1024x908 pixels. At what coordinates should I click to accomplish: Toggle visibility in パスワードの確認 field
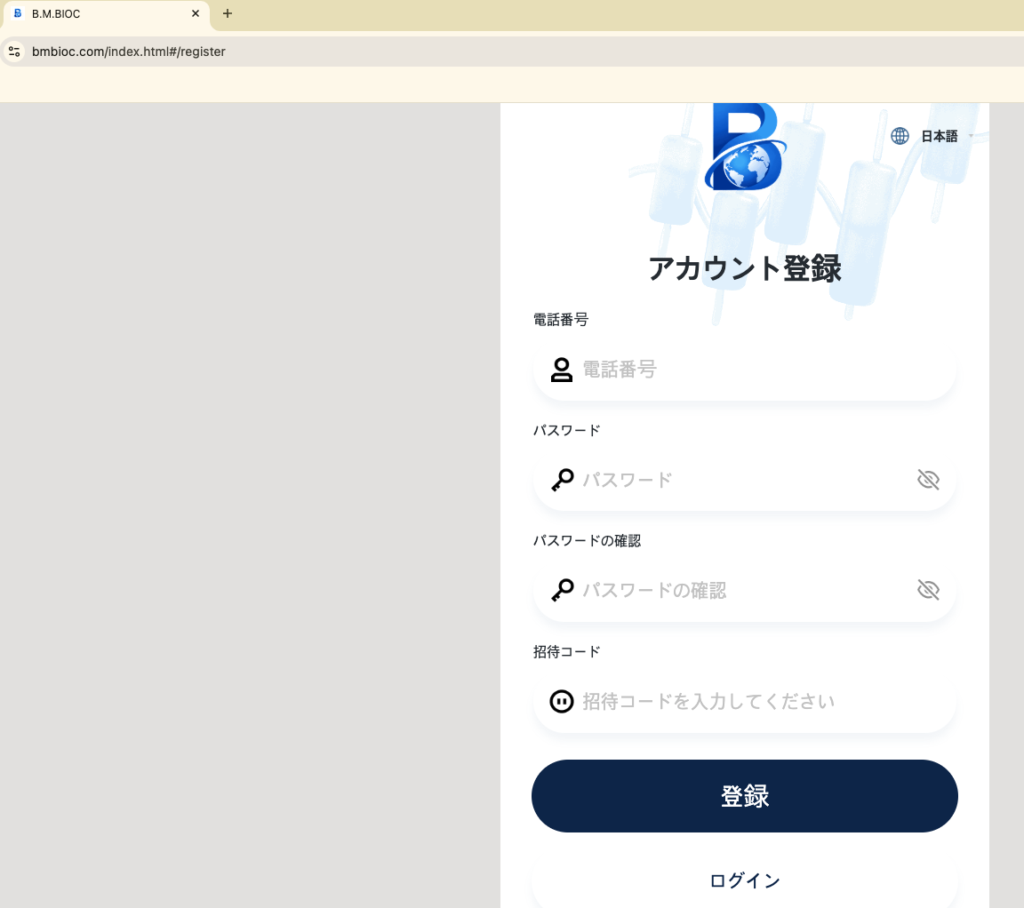[x=928, y=590]
